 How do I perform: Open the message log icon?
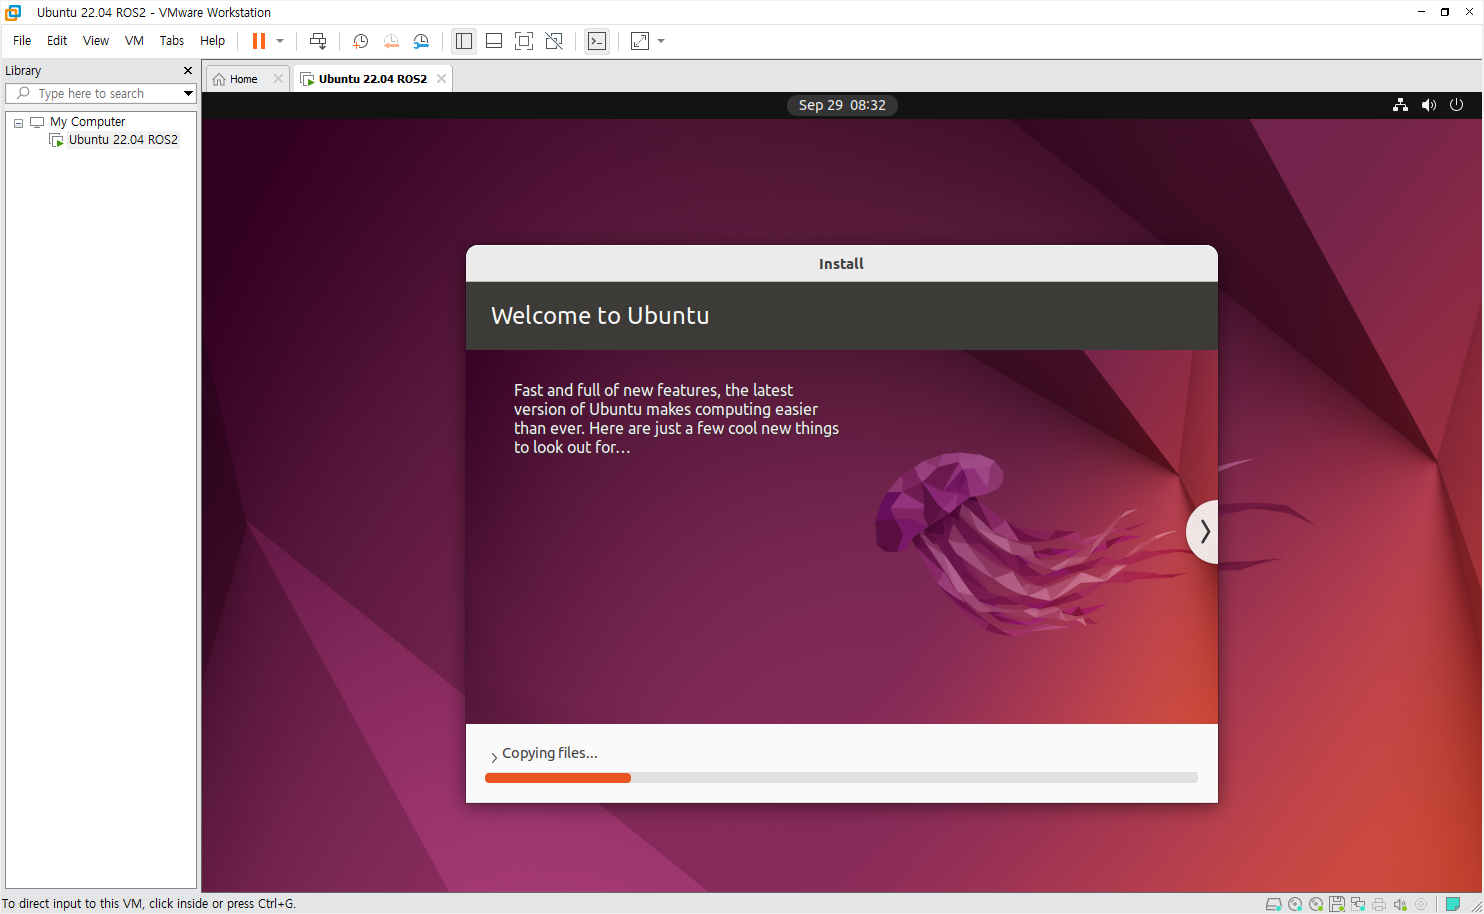[1453, 904]
